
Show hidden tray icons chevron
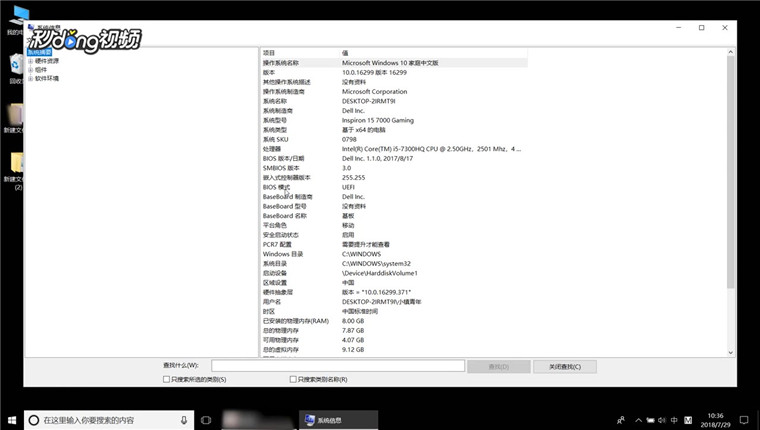coord(638,420)
